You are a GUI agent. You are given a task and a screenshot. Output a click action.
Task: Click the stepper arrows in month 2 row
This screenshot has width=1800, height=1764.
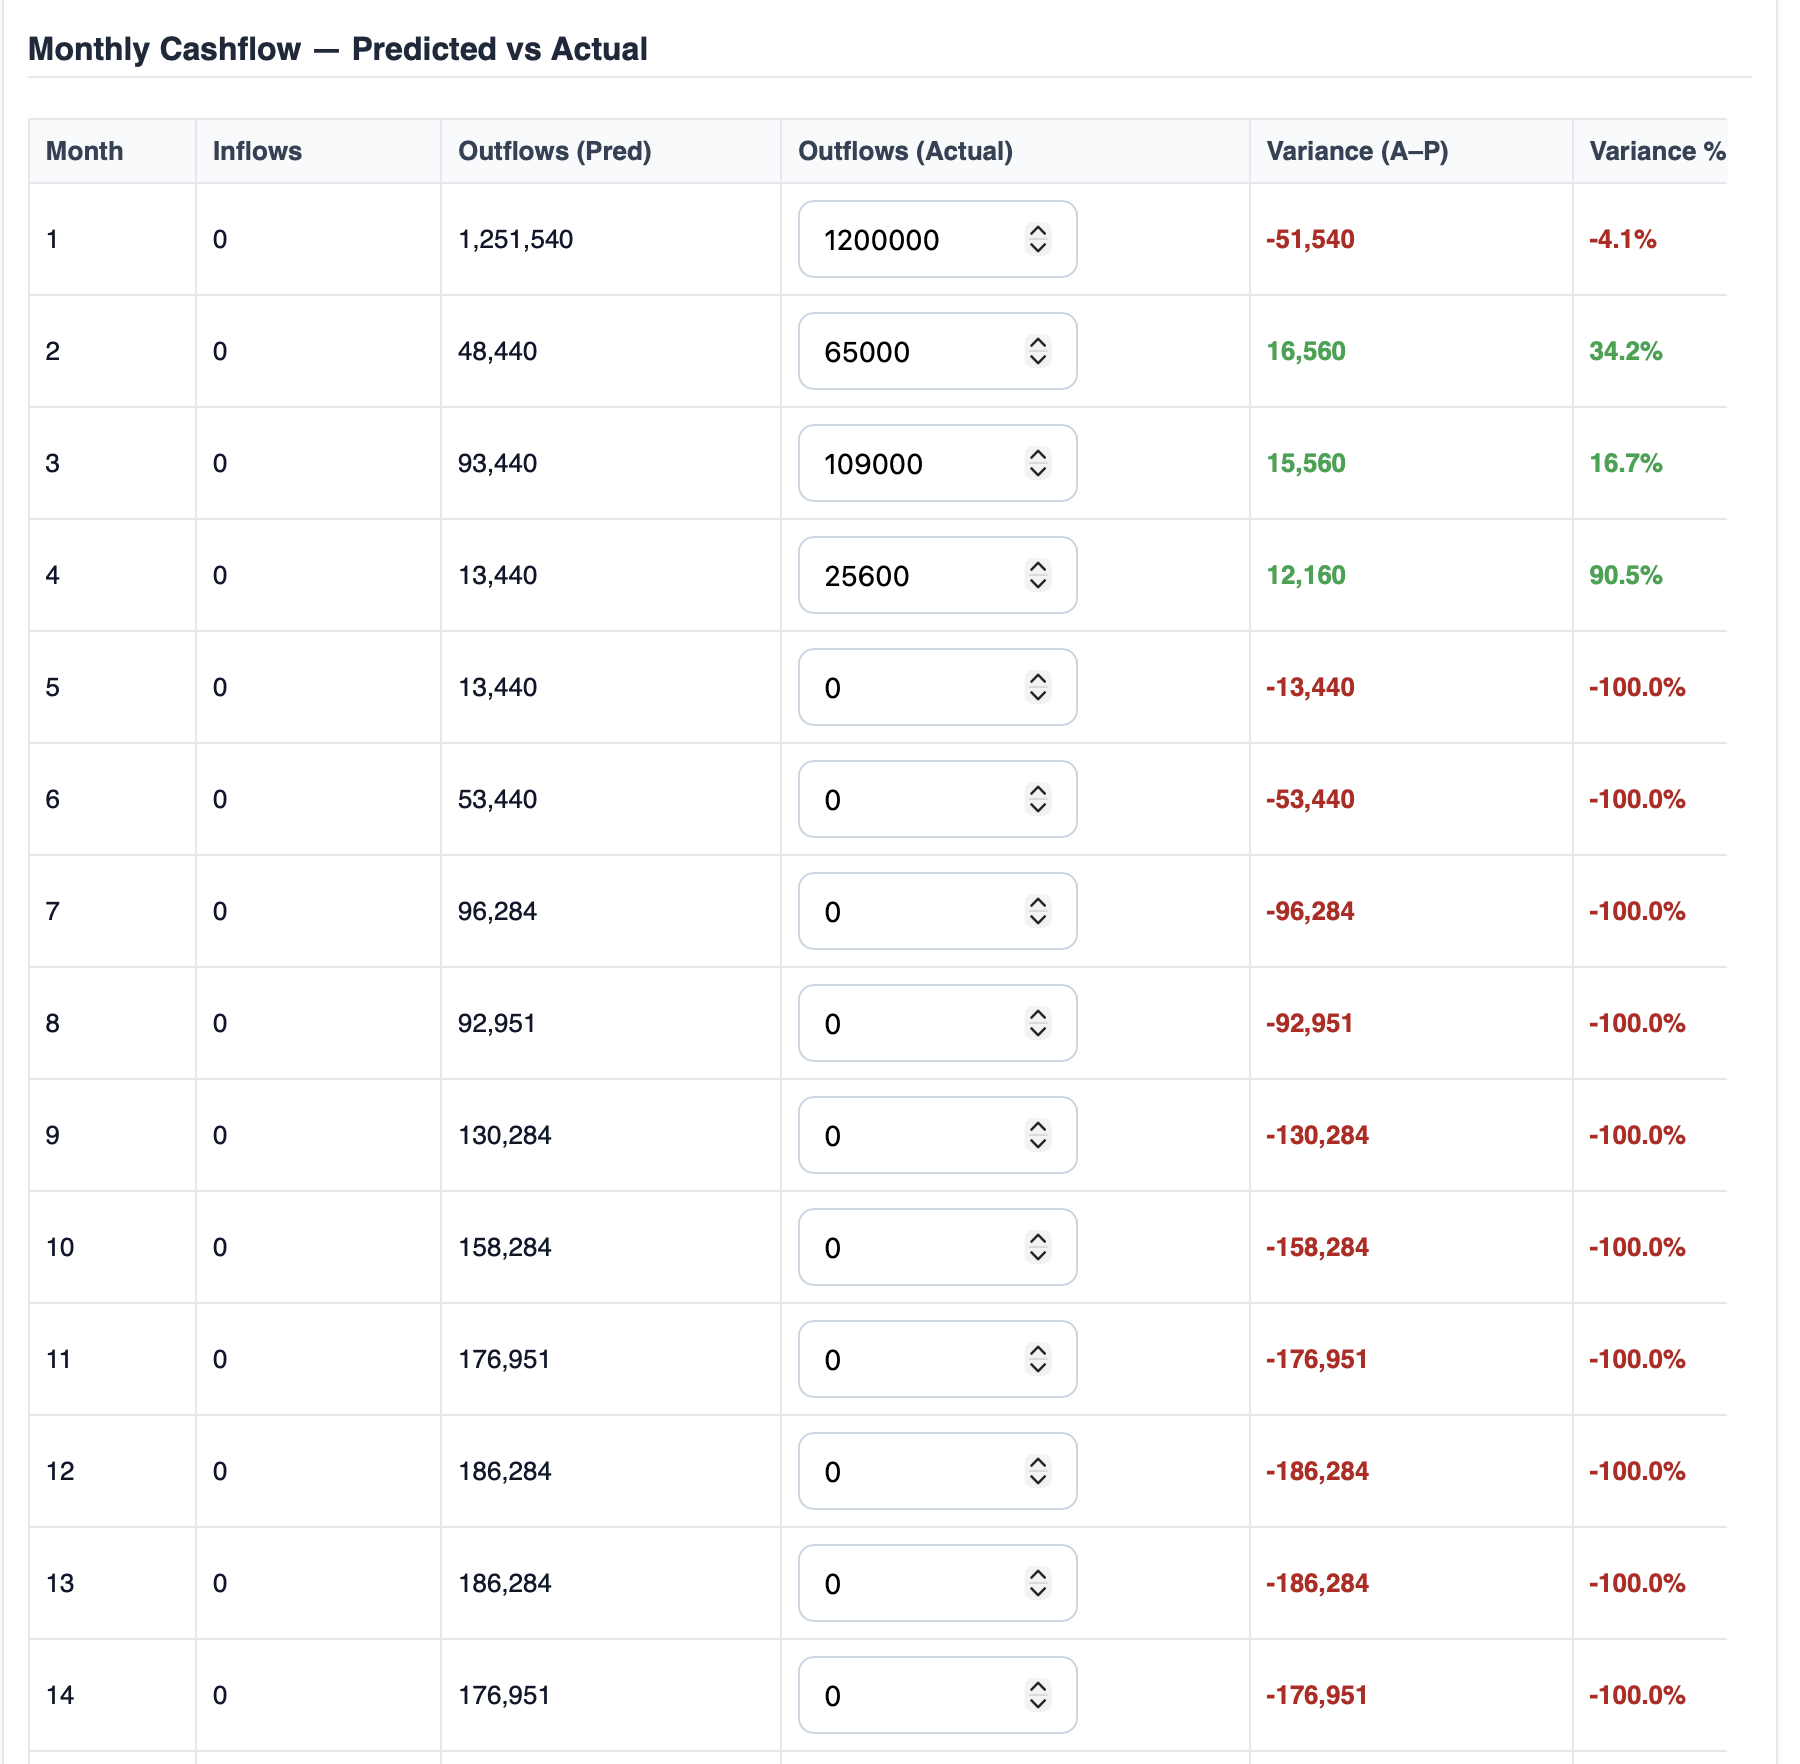pyautogui.click(x=1038, y=351)
